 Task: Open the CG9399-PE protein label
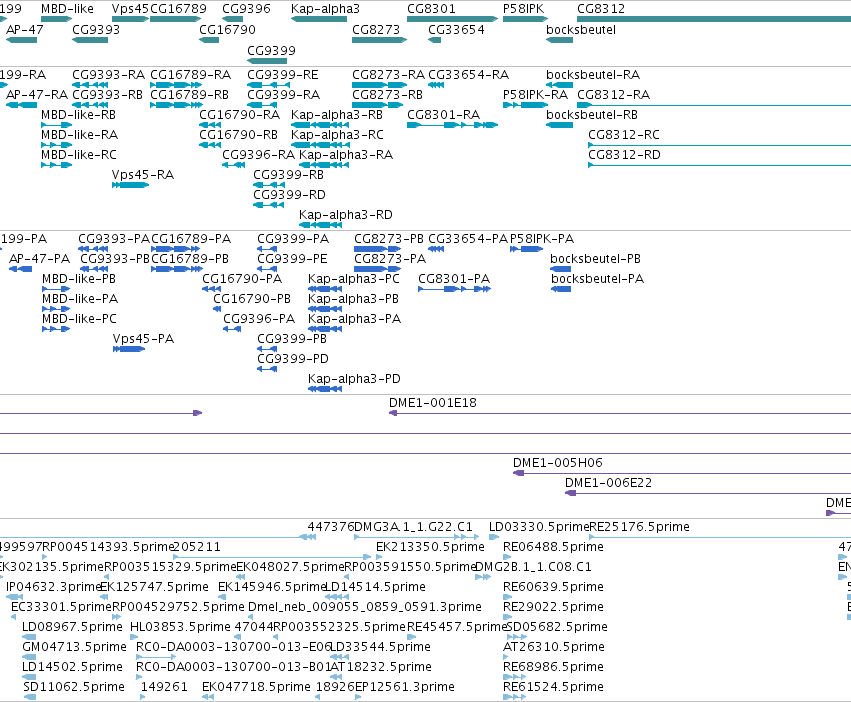(293, 259)
